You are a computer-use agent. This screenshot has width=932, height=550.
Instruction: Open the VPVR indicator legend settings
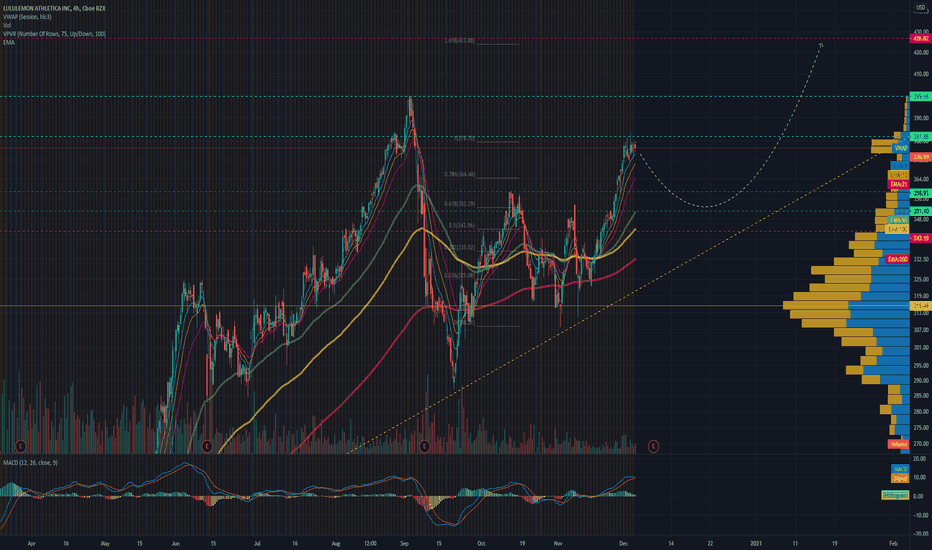54,34
